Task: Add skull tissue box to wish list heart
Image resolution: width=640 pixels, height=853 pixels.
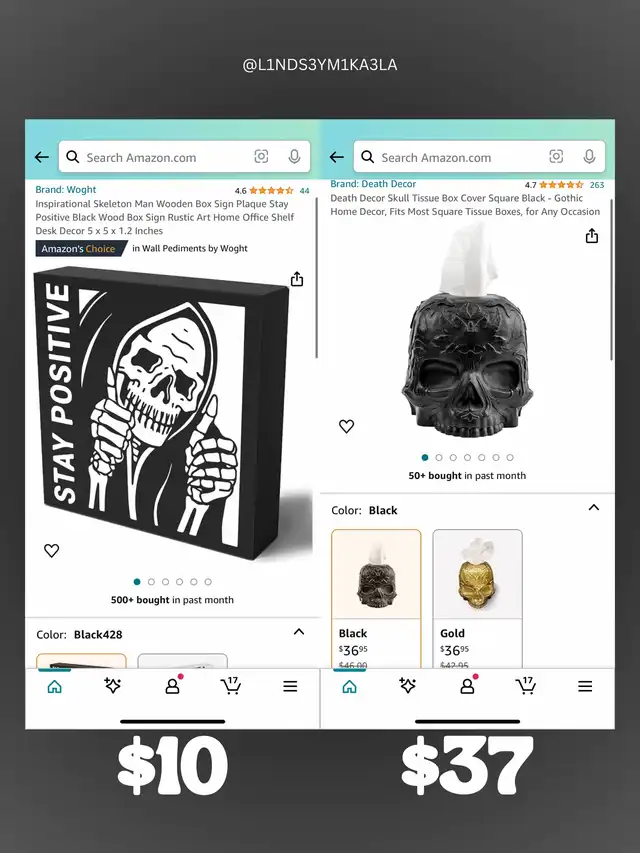Action: pos(347,426)
